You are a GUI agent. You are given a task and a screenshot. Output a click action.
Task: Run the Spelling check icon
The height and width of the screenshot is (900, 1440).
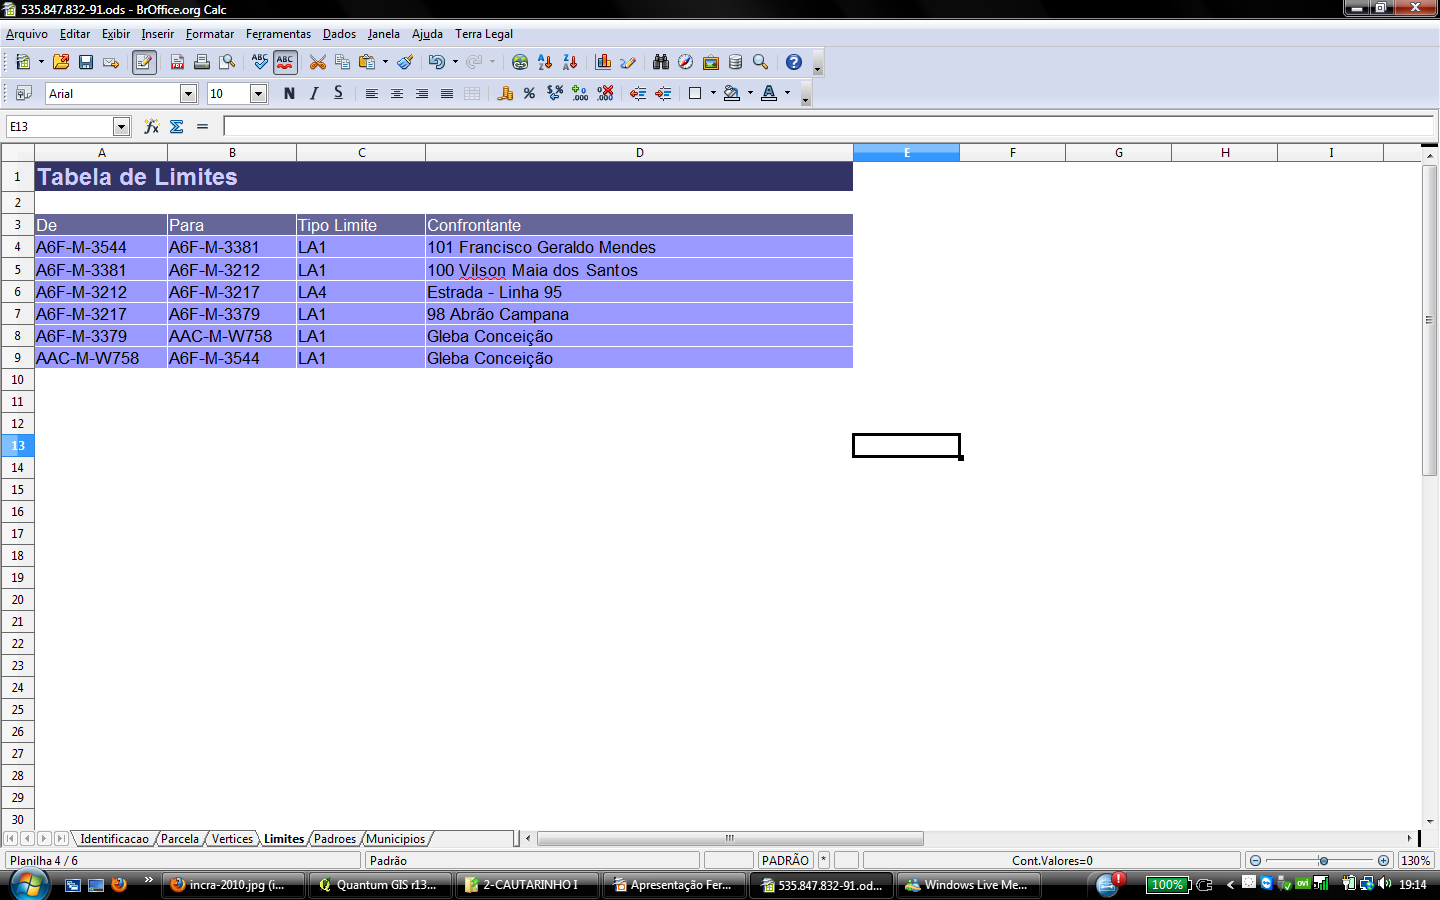click(x=260, y=62)
